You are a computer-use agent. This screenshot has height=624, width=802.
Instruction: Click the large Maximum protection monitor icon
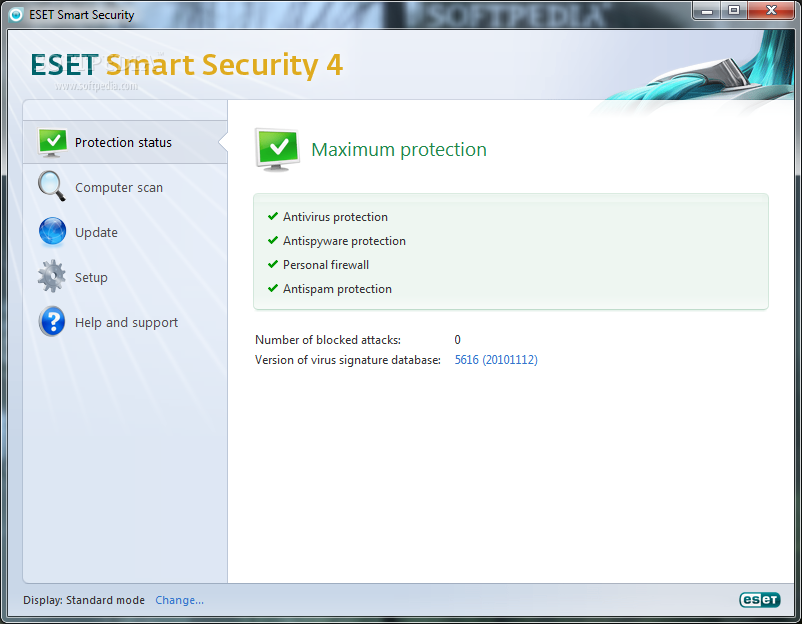click(x=277, y=150)
